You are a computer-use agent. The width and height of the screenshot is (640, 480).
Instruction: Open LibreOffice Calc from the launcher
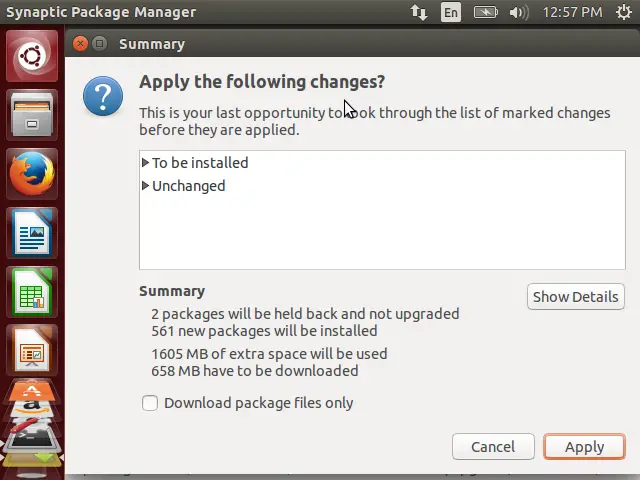[x=32, y=291]
